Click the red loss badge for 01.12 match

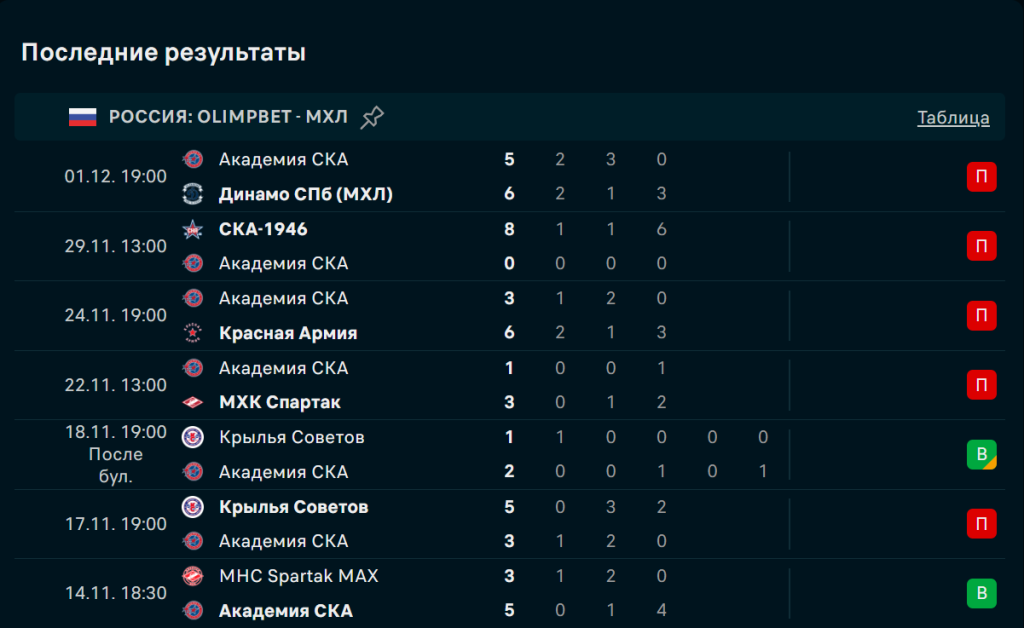point(981,177)
